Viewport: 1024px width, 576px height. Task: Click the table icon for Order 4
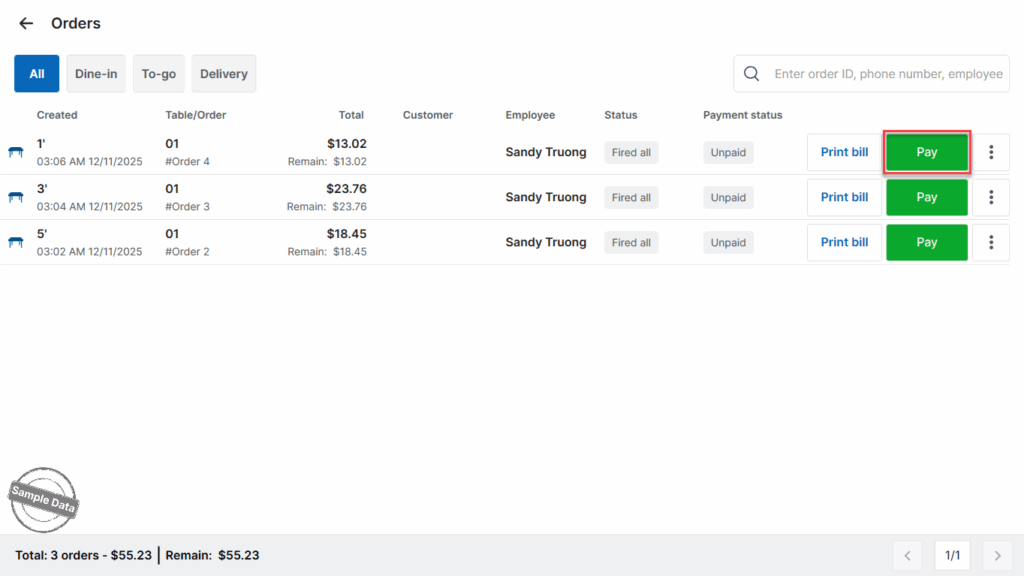16,152
